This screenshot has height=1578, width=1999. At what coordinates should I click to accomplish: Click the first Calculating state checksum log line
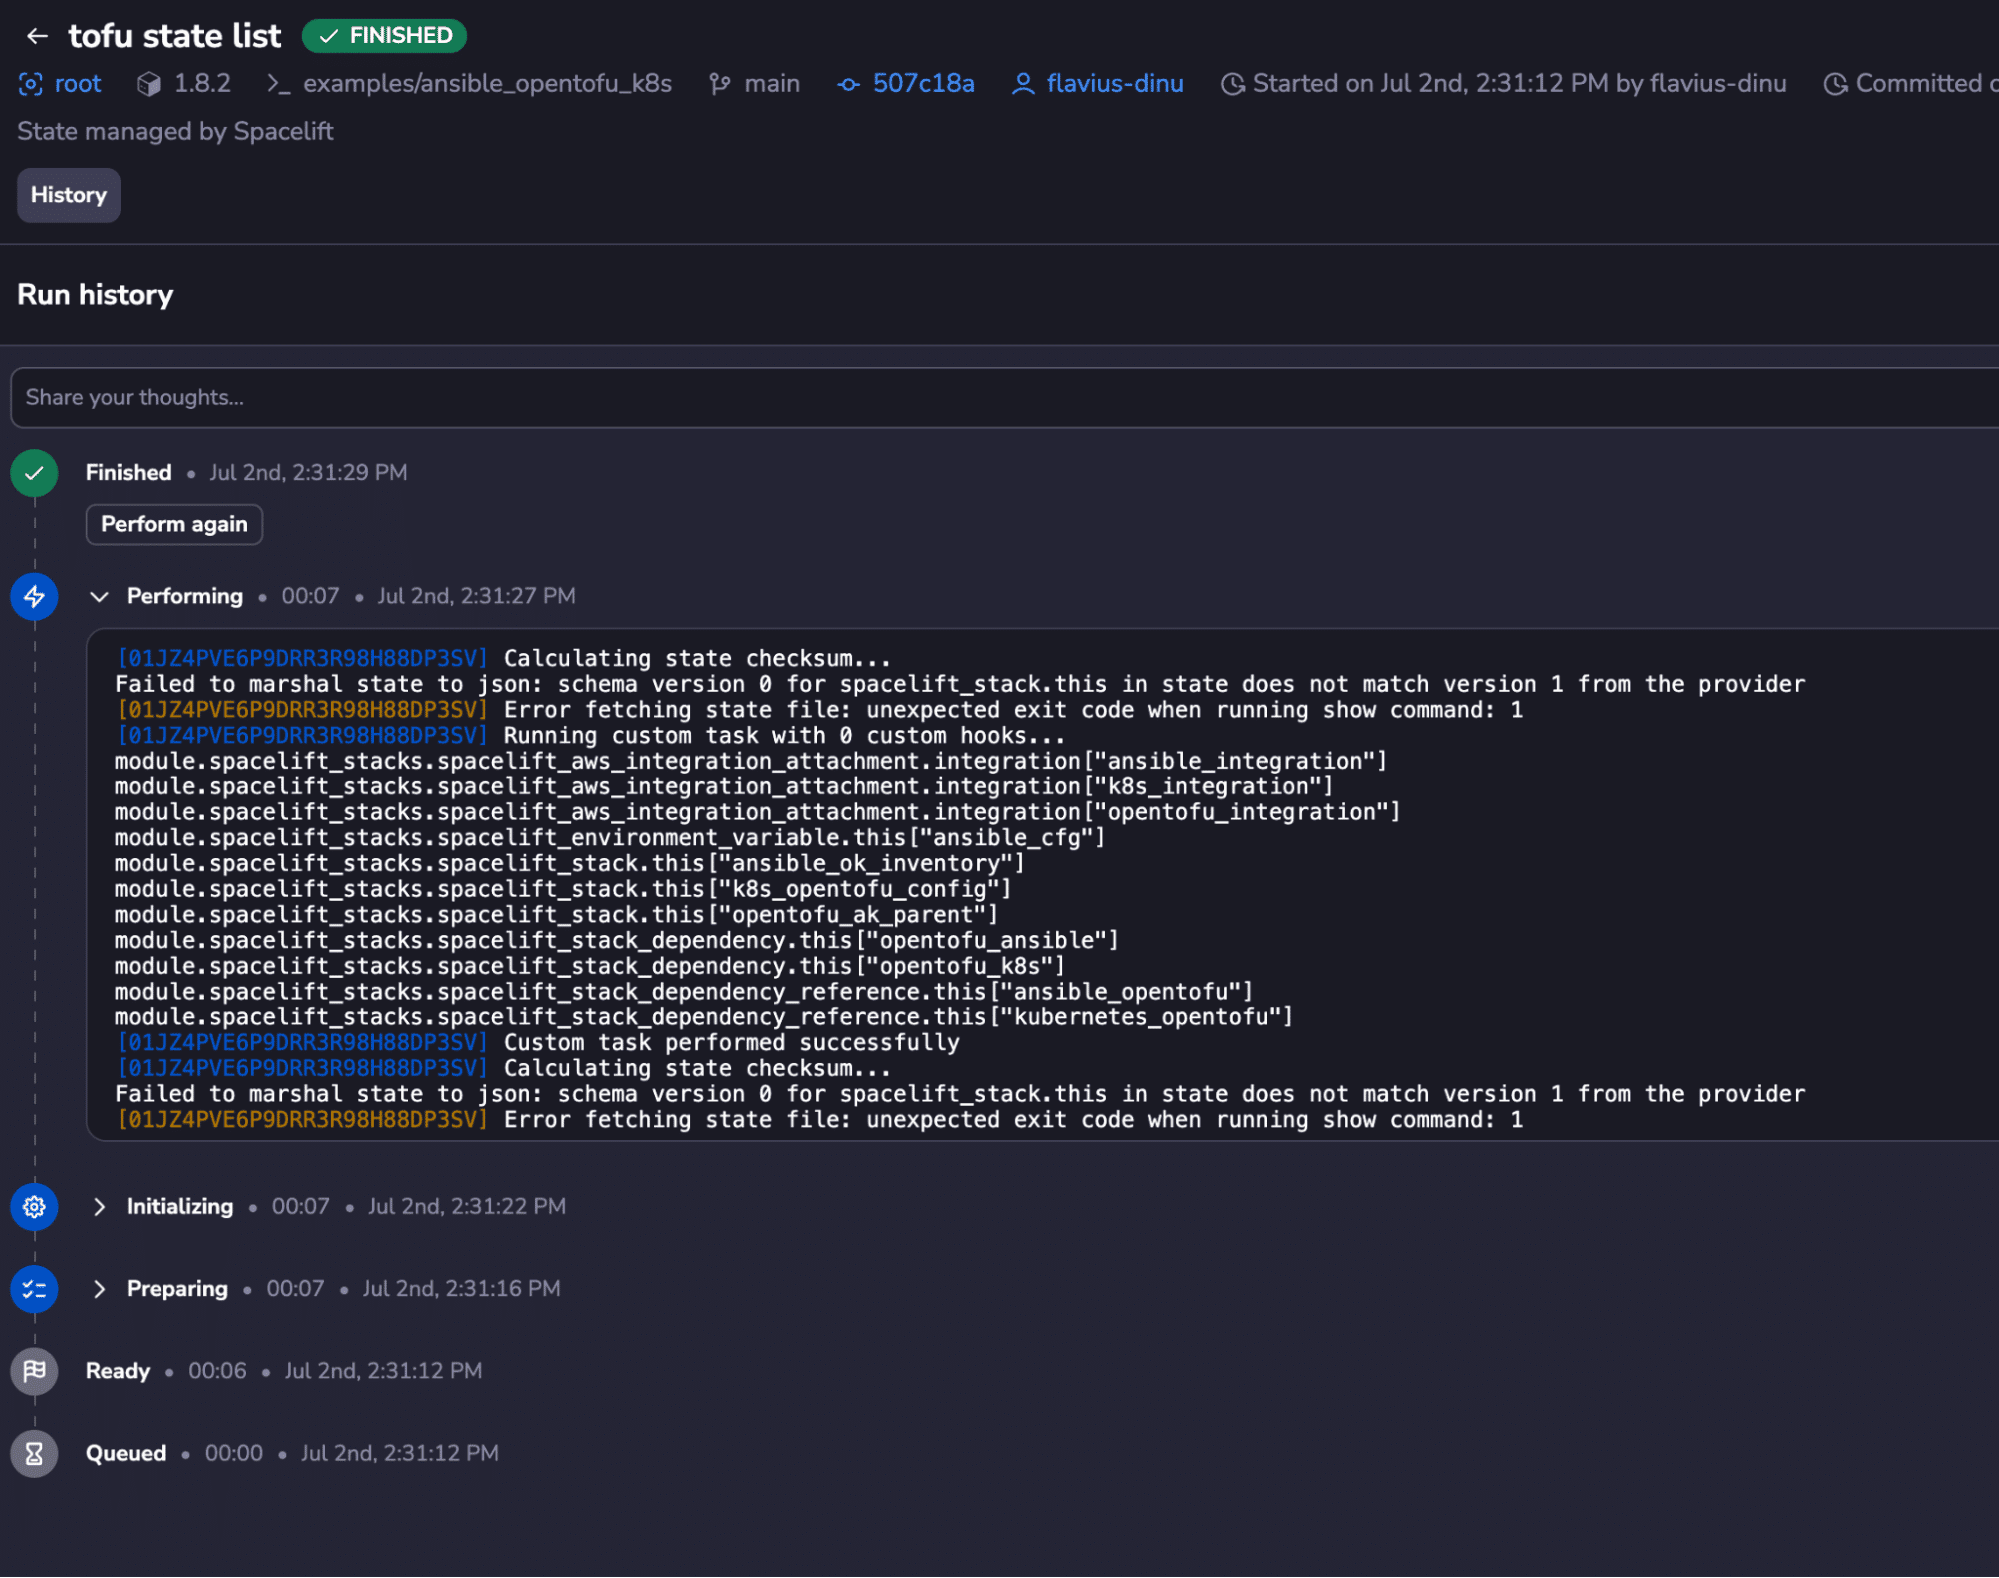coord(503,659)
